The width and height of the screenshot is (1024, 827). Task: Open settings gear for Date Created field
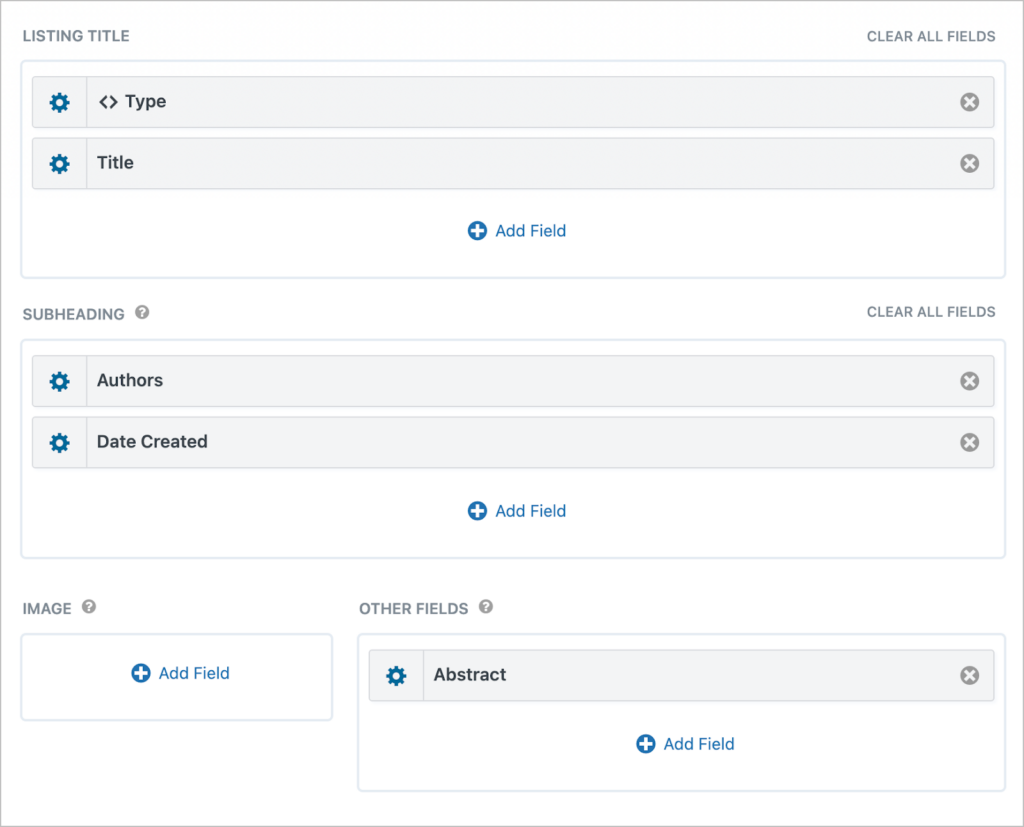pyautogui.click(x=59, y=442)
